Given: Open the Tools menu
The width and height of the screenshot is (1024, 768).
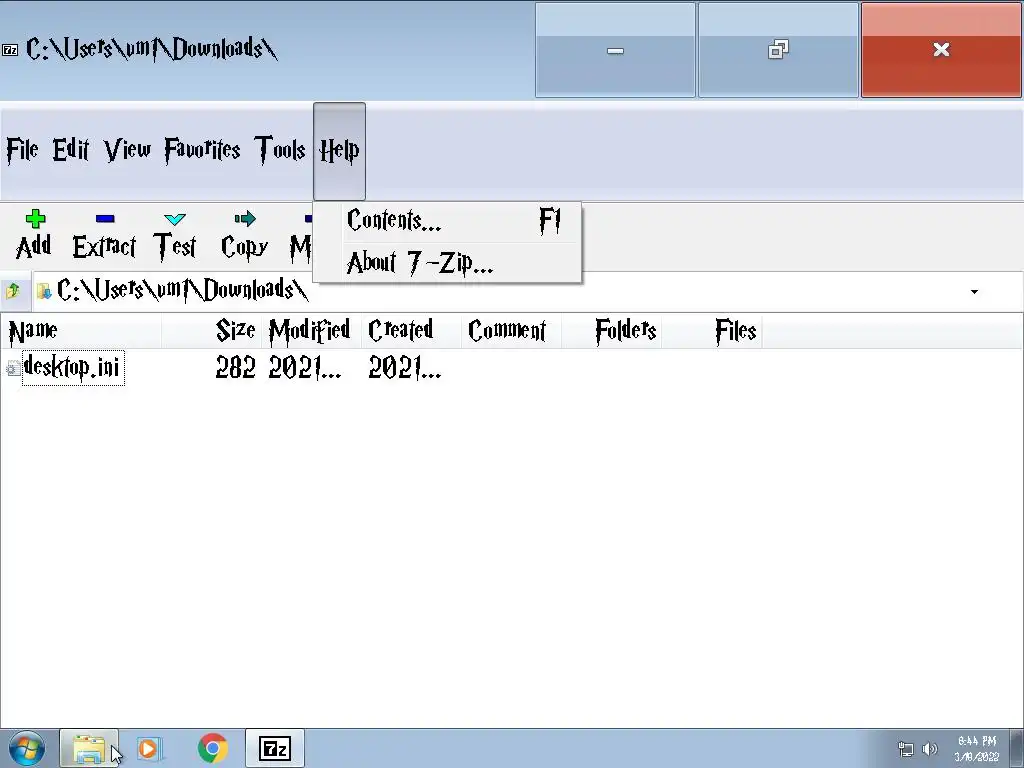Looking at the screenshot, I should click(280, 150).
